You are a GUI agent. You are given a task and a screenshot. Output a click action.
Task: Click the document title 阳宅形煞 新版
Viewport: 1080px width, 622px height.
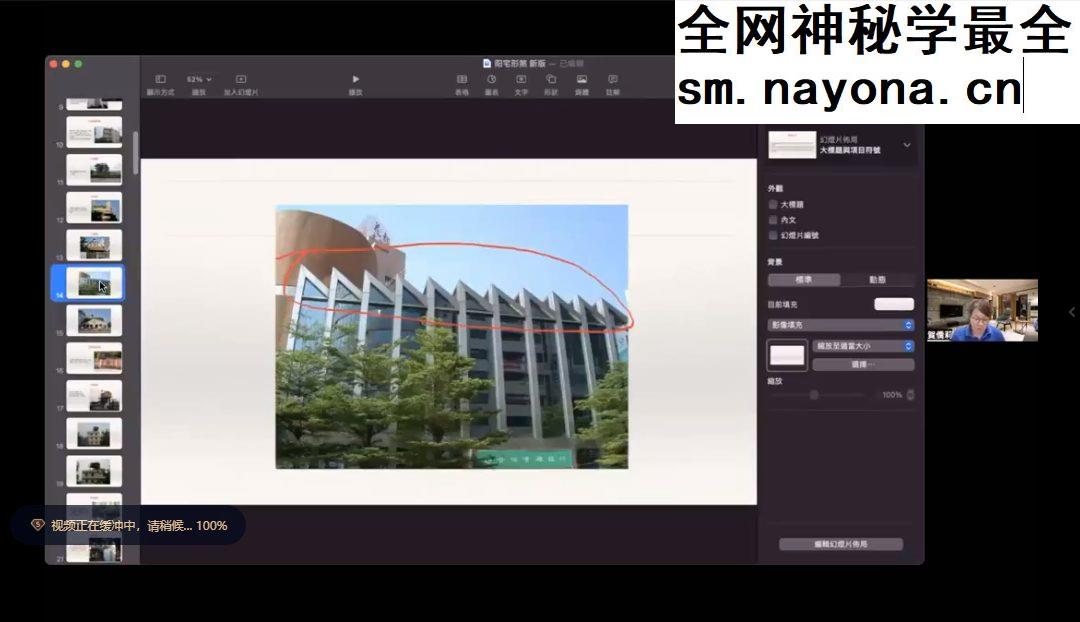[x=520, y=63]
